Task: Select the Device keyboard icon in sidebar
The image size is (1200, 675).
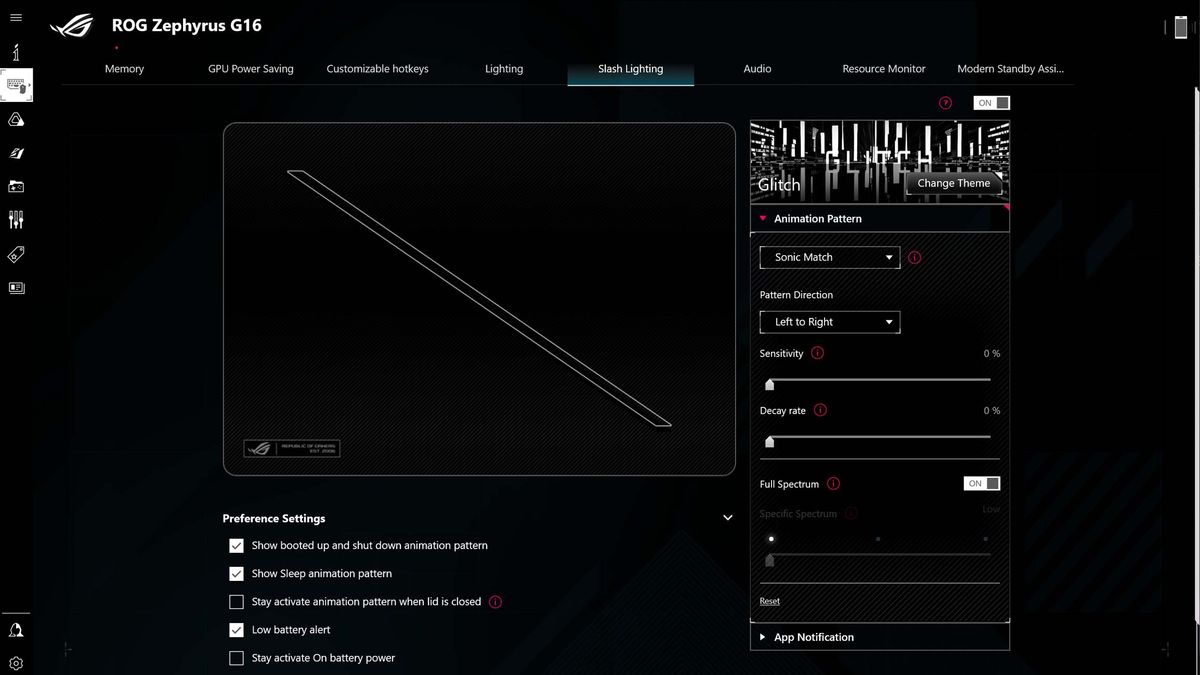Action: pos(17,86)
